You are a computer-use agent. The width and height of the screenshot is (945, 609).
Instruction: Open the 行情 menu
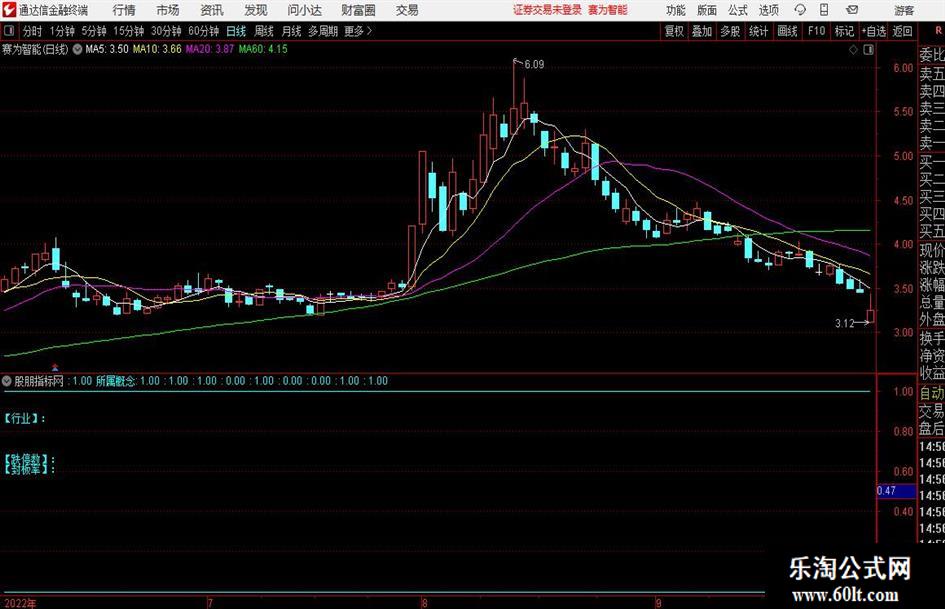tap(124, 10)
